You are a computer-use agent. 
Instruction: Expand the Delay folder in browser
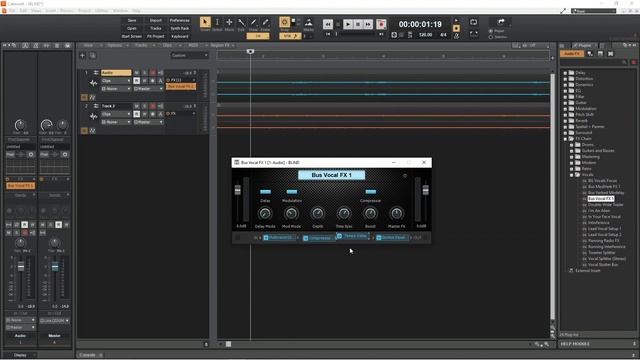[566, 73]
